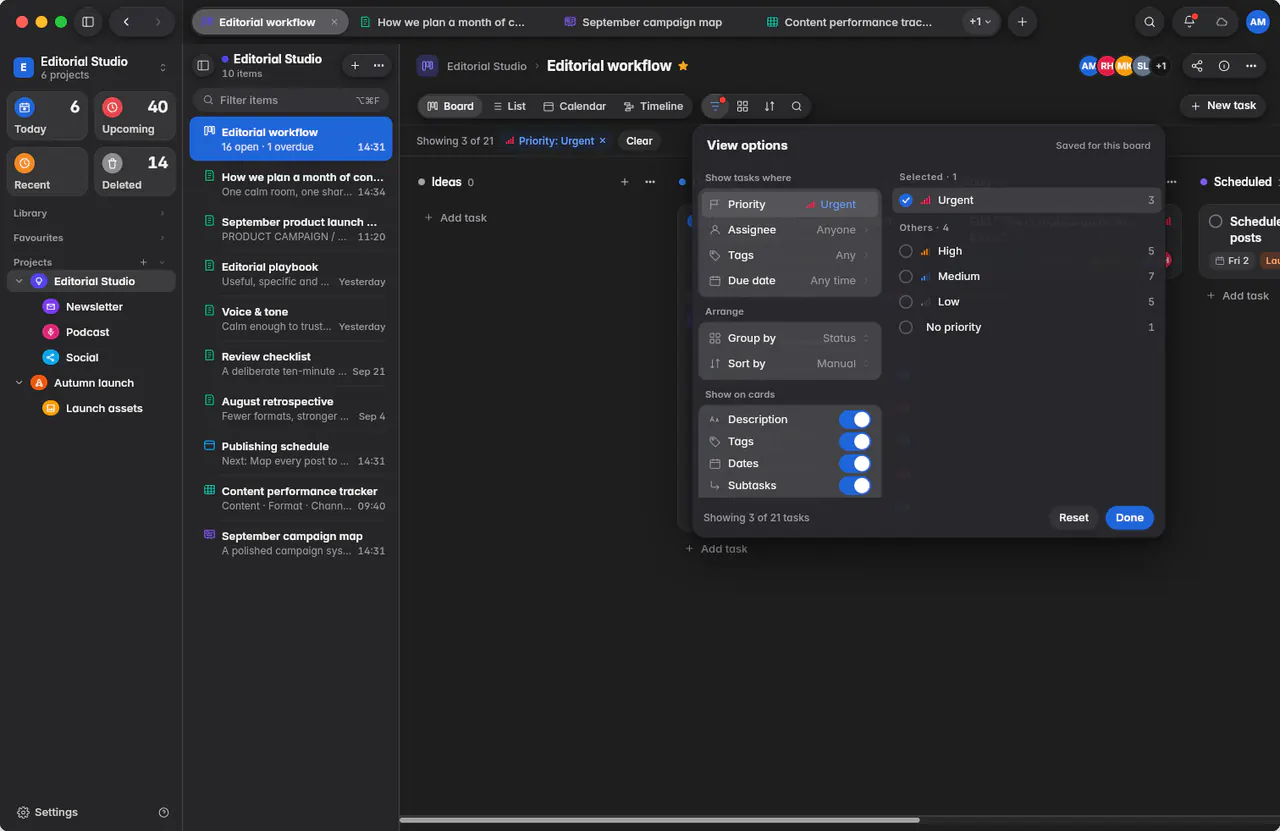Open the Deleted trash tile
The width and height of the screenshot is (1280, 831).
(134, 171)
